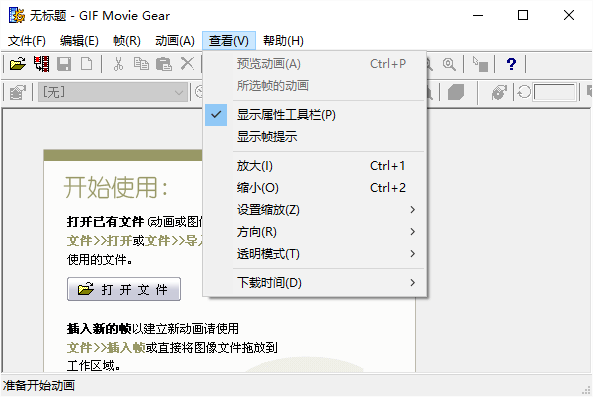Toggle 显示属性工具栏(P) checked option
The image size is (593, 397).
pos(315,115)
